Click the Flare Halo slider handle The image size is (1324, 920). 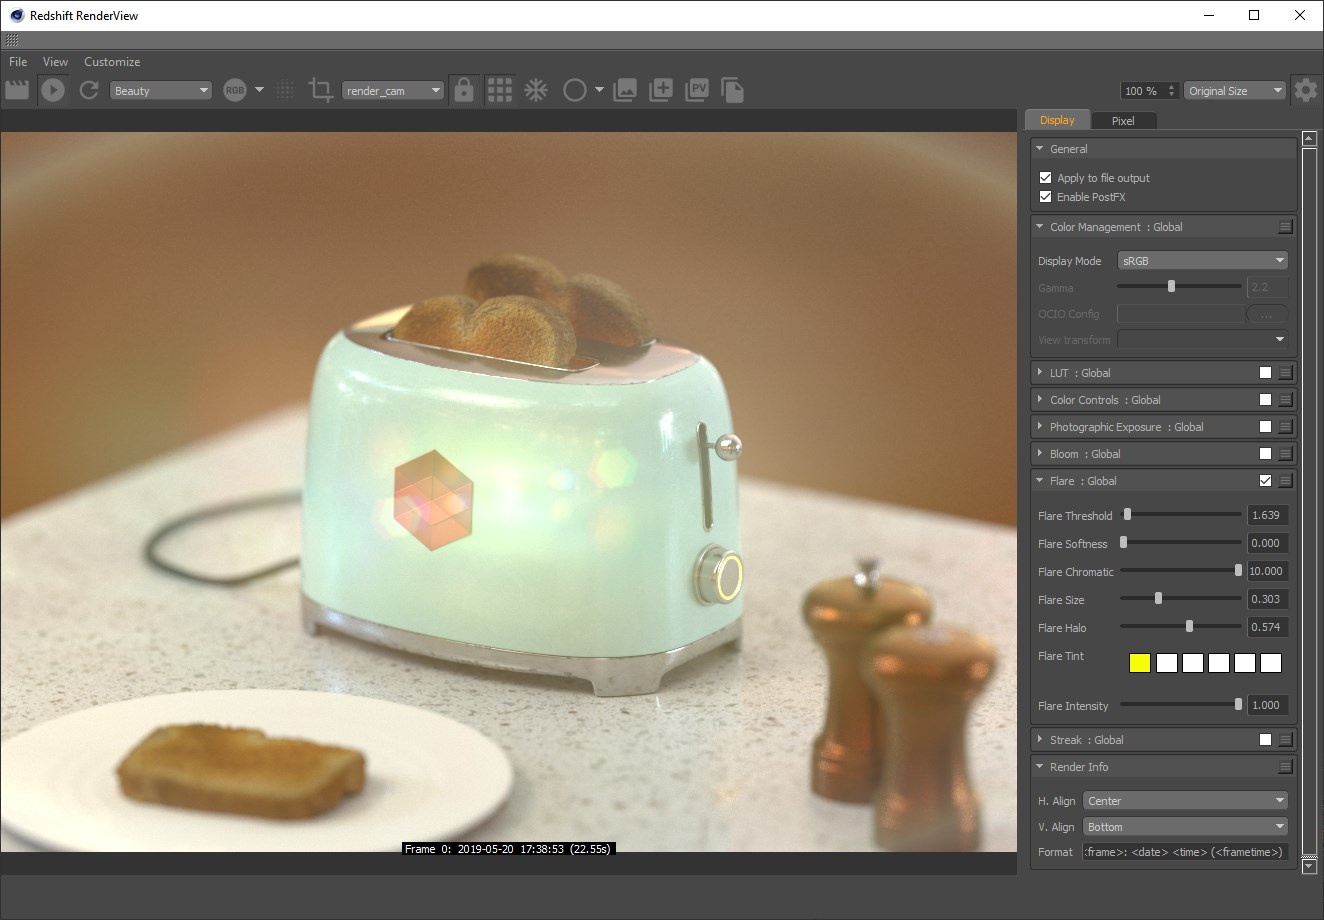1189,626
